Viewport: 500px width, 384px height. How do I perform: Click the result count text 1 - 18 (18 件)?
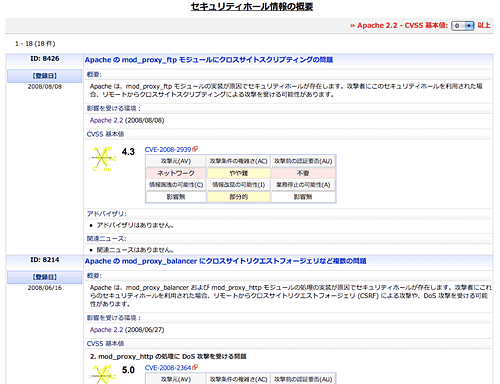click(x=35, y=44)
